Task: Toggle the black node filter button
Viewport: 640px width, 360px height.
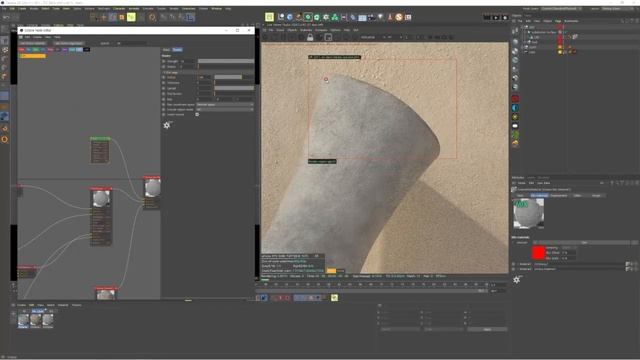Action: point(87,49)
